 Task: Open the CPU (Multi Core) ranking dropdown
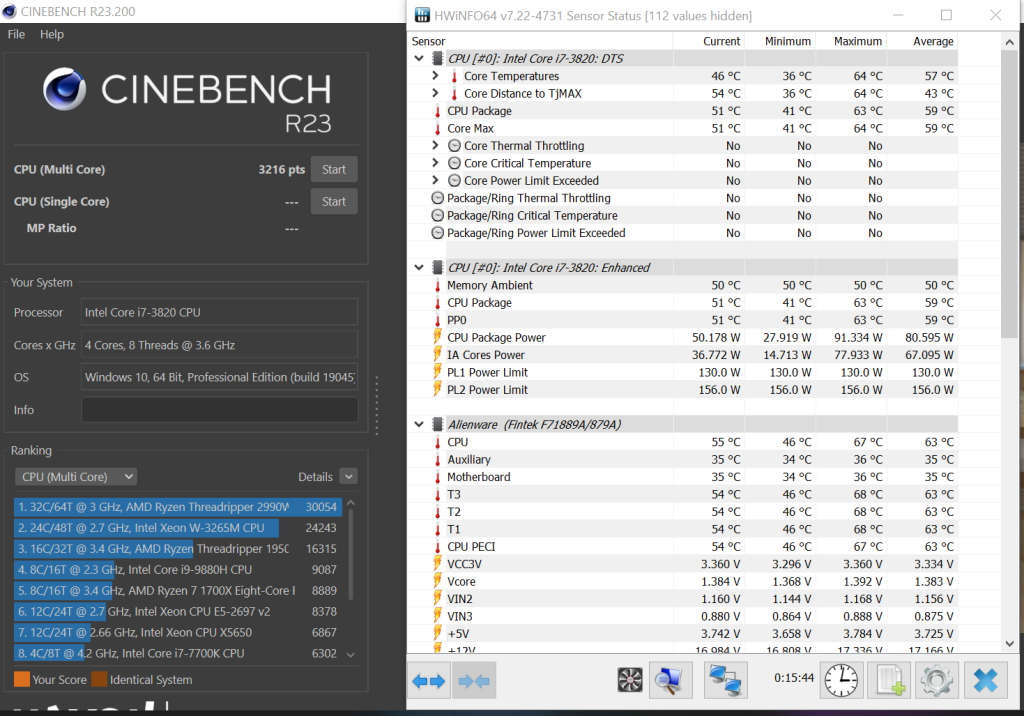click(75, 476)
